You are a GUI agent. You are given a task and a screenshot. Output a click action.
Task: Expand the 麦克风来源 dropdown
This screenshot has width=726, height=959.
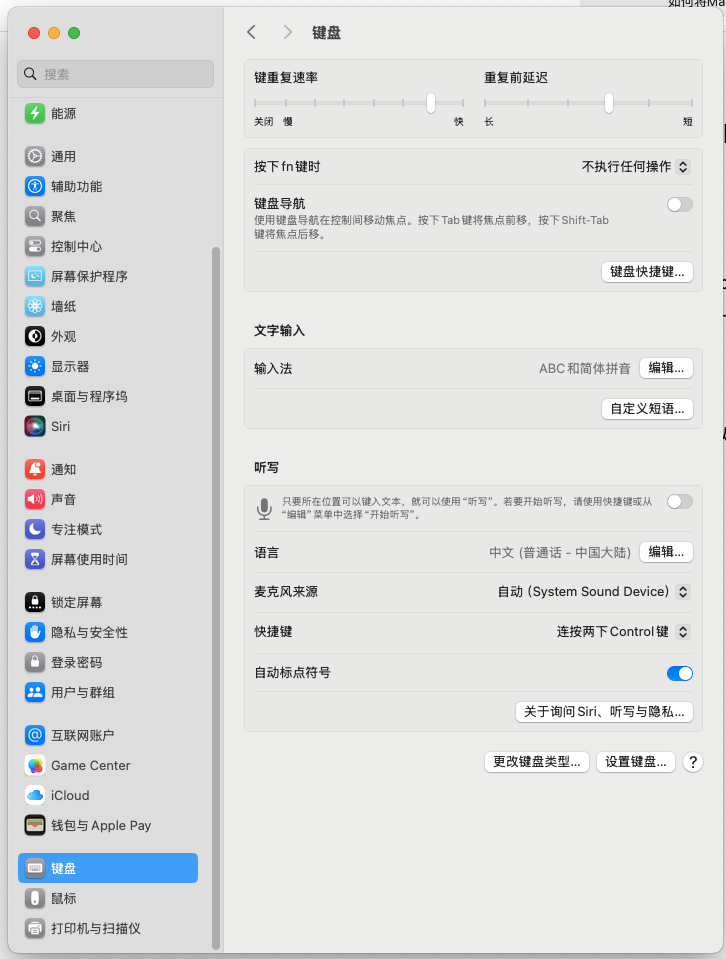click(x=594, y=592)
